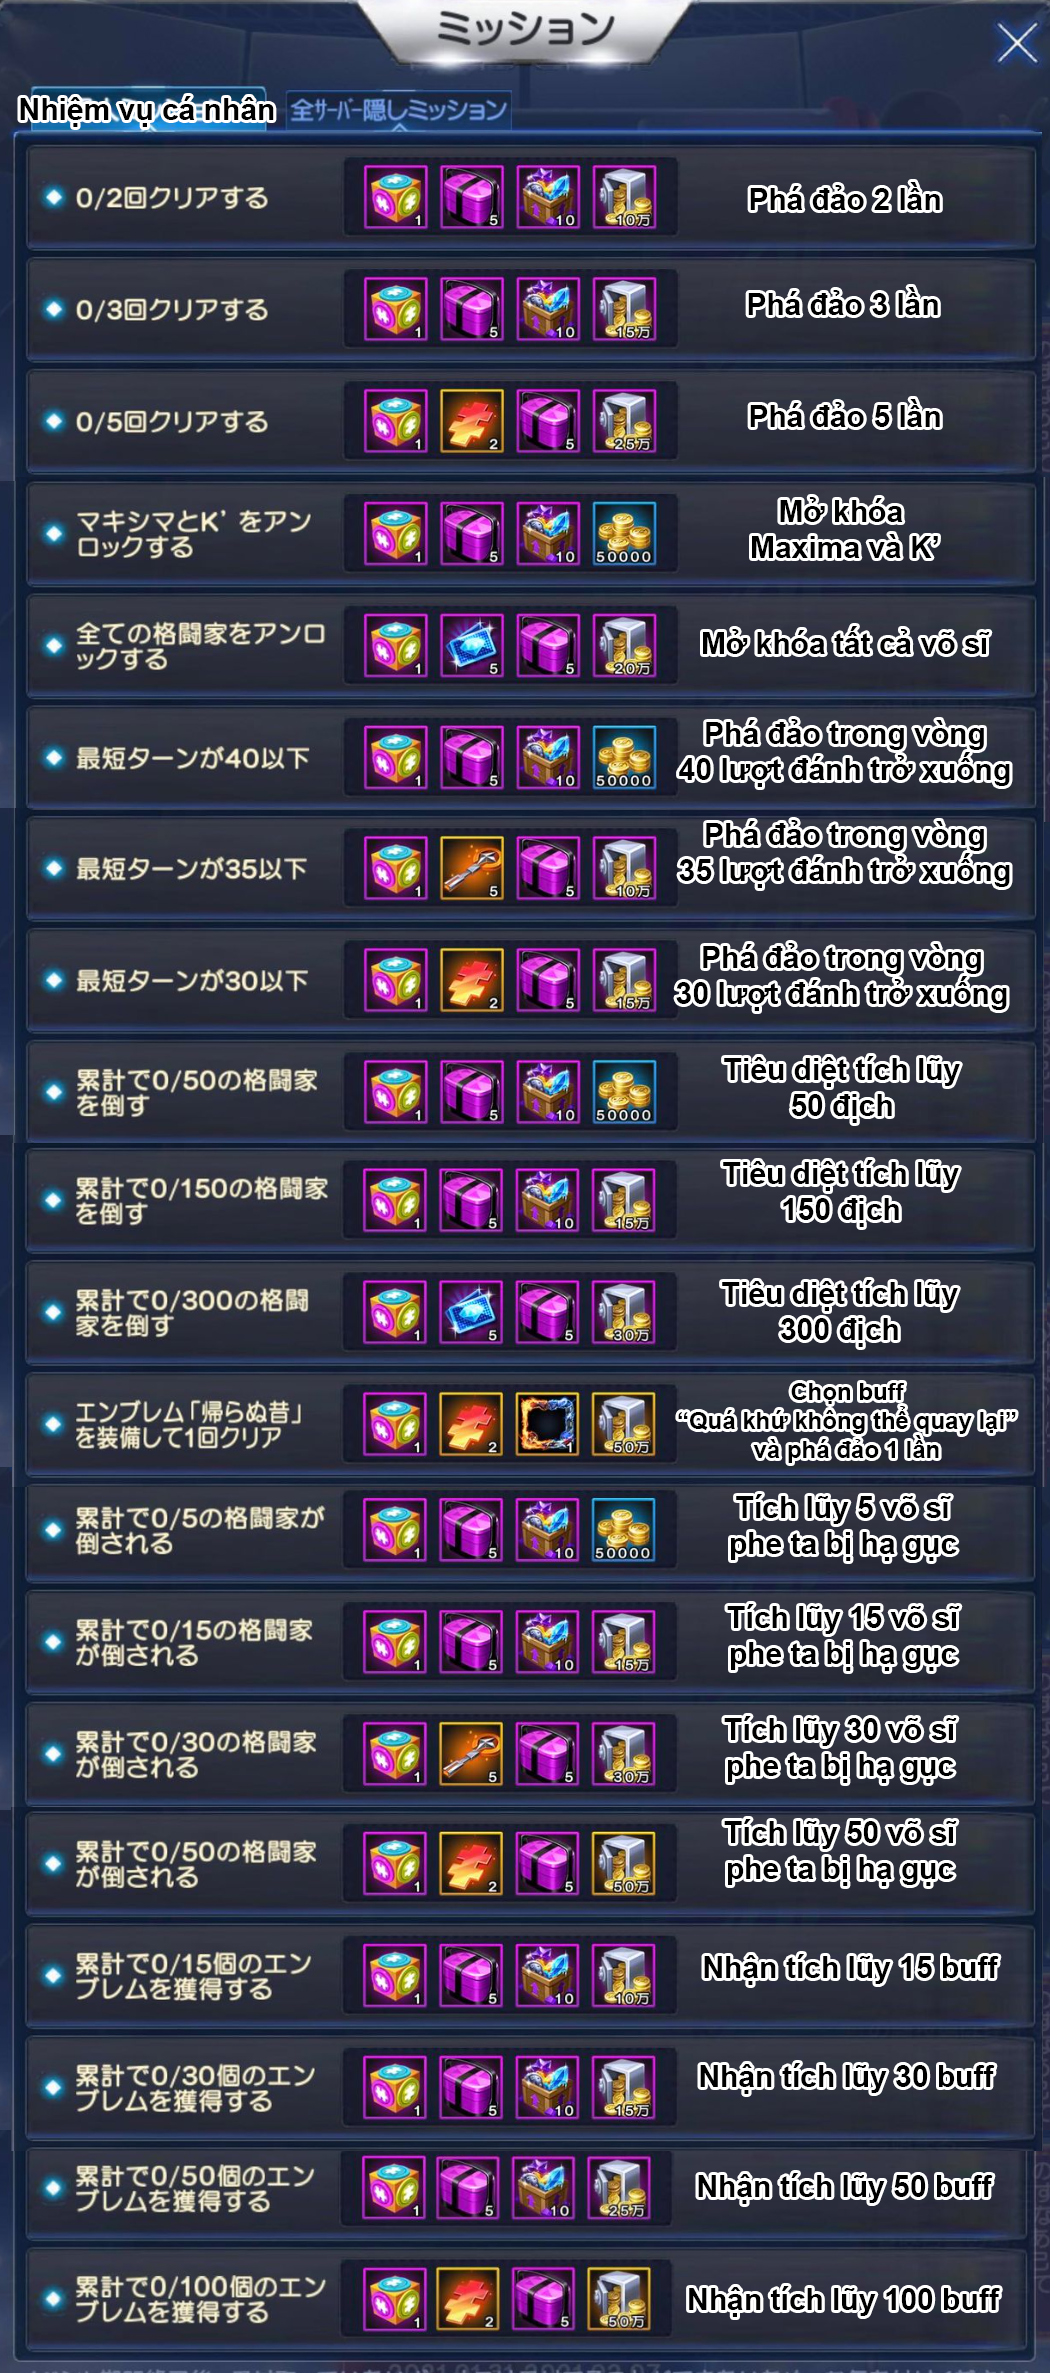This screenshot has width=1050, height=2373.
Task: Switch to the 全サーバー隠しミッション tab
Action: [x=399, y=110]
